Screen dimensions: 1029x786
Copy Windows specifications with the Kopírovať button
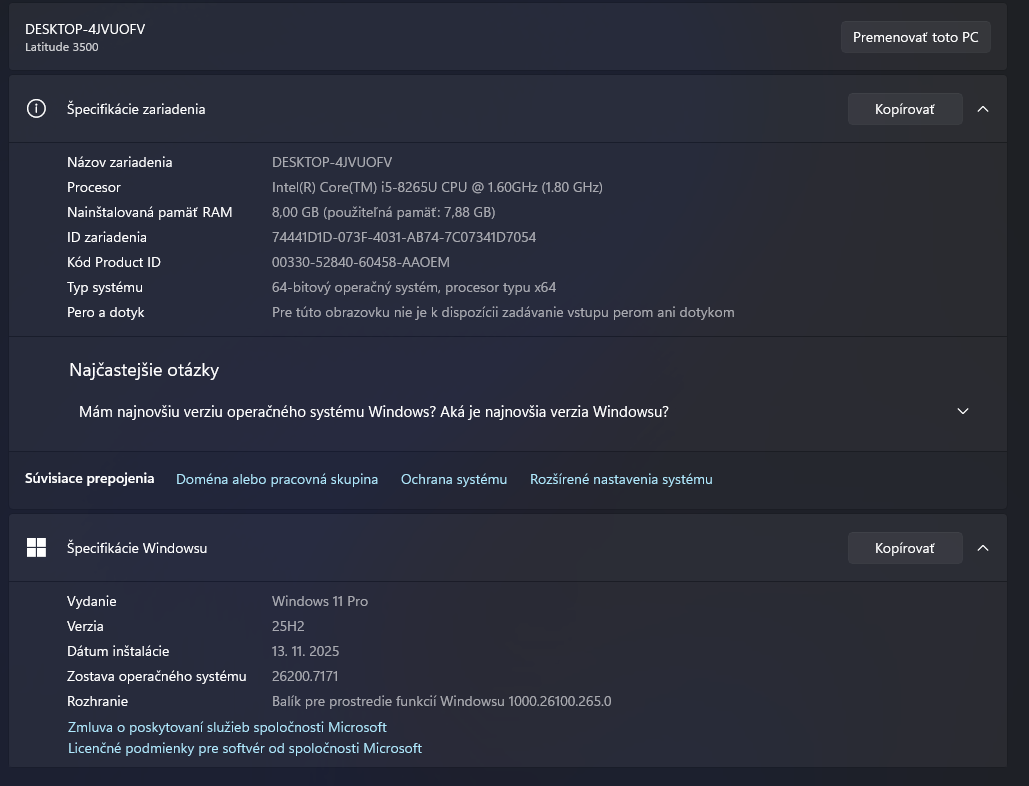click(904, 548)
